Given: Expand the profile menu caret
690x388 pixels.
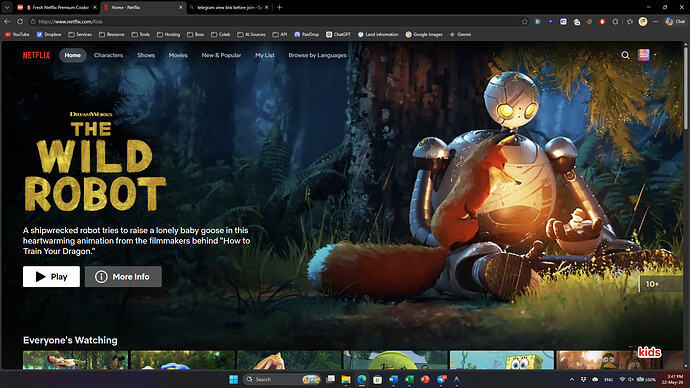Looking at the screenshot, I should coord(655,55).
